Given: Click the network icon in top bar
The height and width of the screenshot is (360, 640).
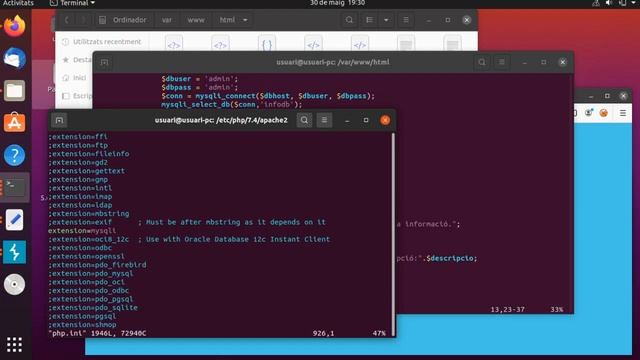Looking at the screenshot, I should pos(596,3).
